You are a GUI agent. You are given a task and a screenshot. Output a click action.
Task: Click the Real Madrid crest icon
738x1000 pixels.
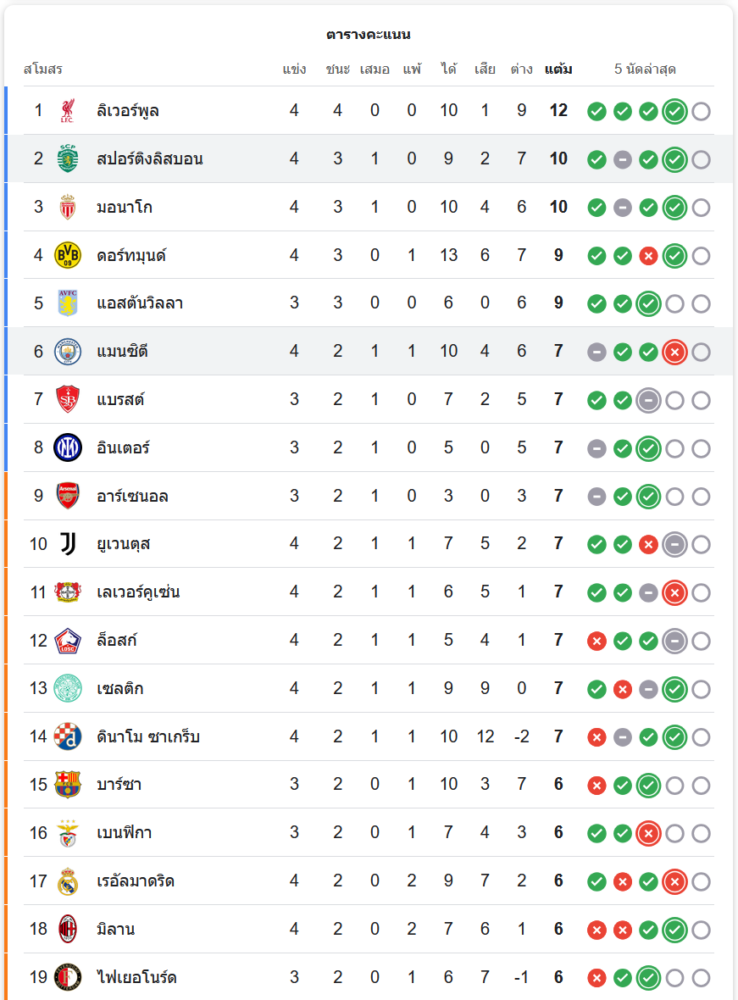(x=67, y=881)
